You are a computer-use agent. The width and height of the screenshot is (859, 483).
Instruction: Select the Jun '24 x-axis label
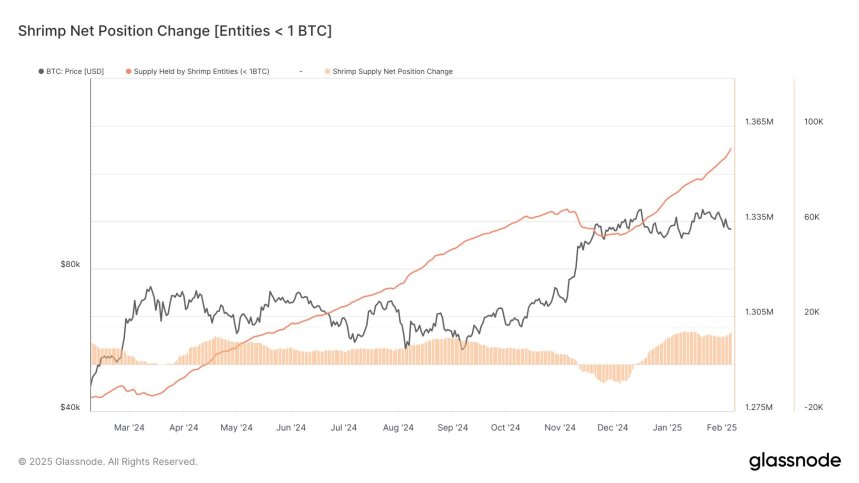click(290, 427)
